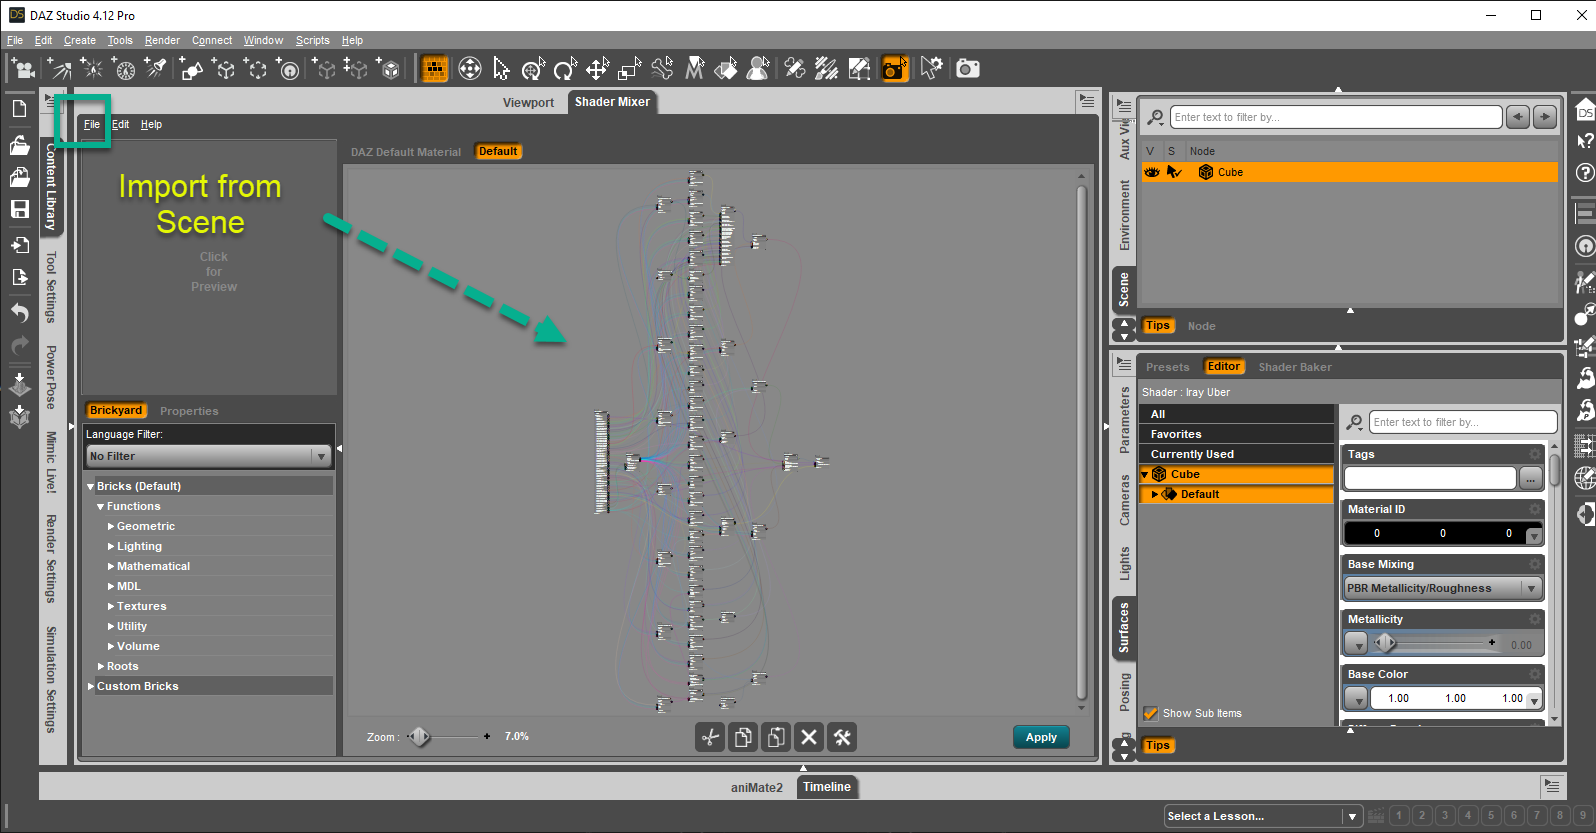The height and width of the screenshot is (833, 1596).
Task: Delete selected bricks with X button
Action: (809, 737)
